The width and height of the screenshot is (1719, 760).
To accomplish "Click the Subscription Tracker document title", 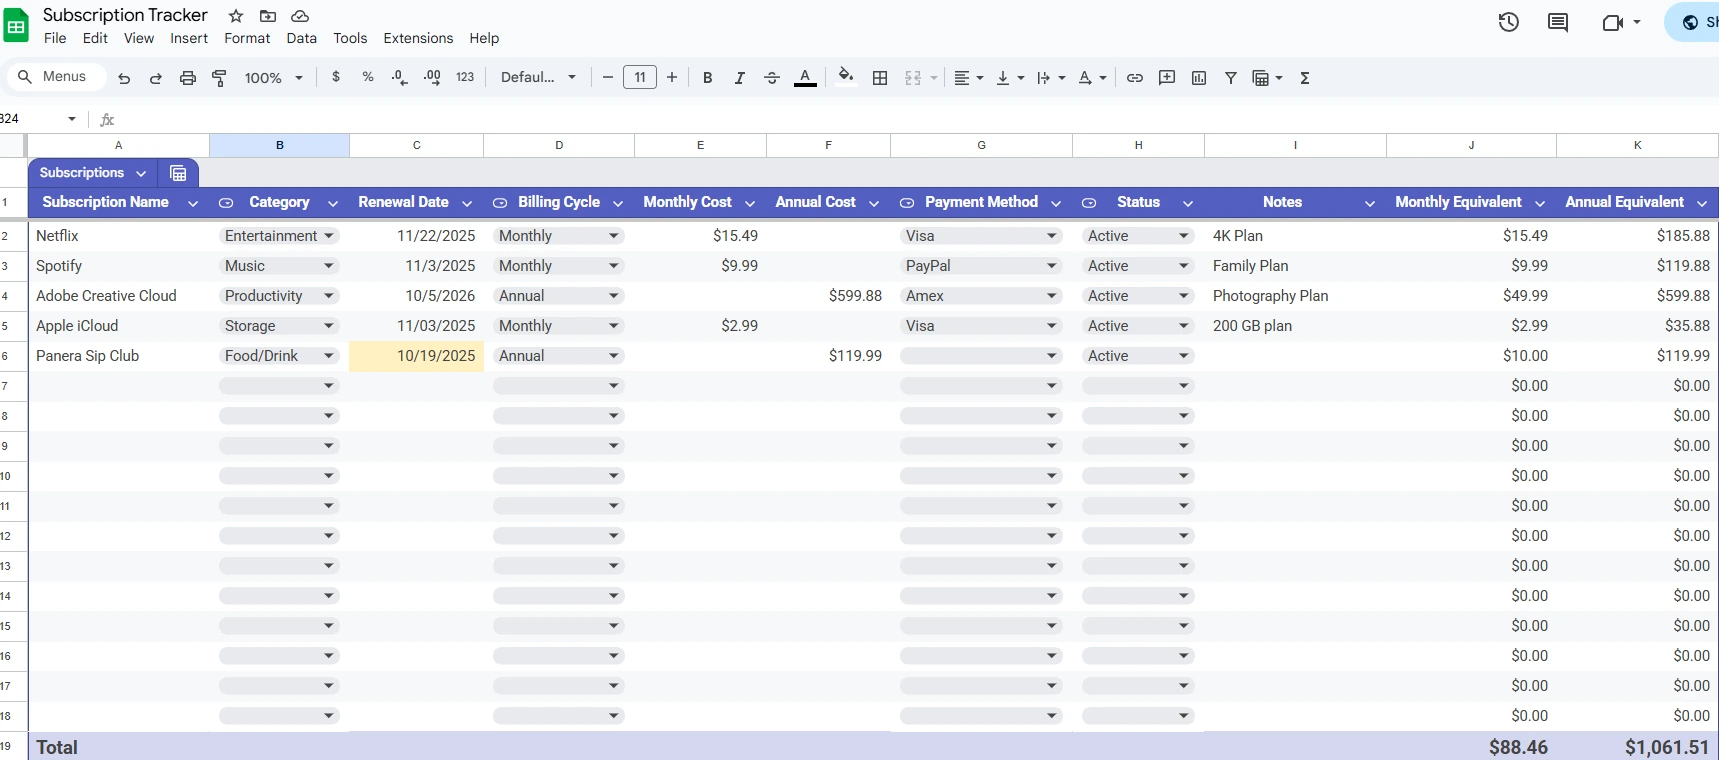I will pyautogui.click(x=125, y=15).
